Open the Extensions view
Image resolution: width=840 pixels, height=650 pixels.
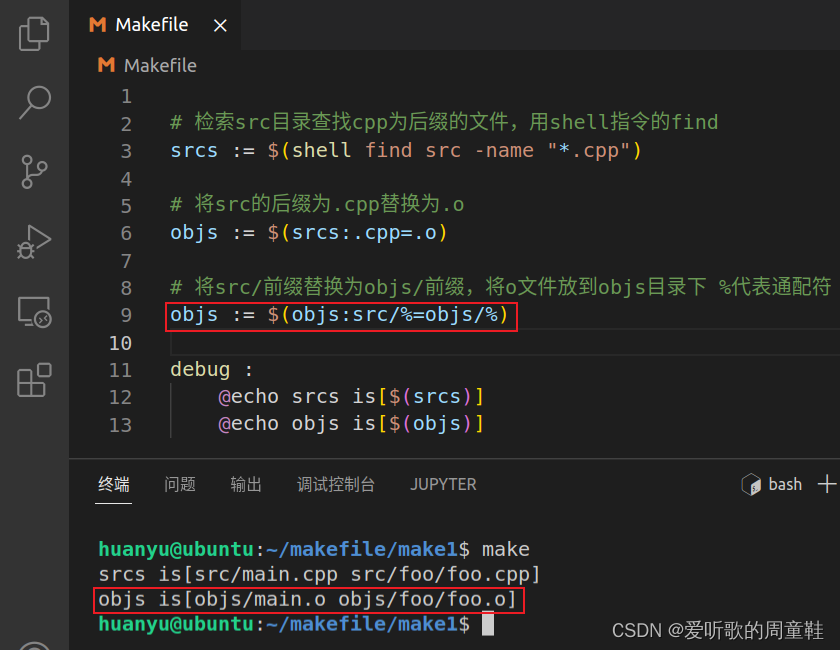coord(34,380)
